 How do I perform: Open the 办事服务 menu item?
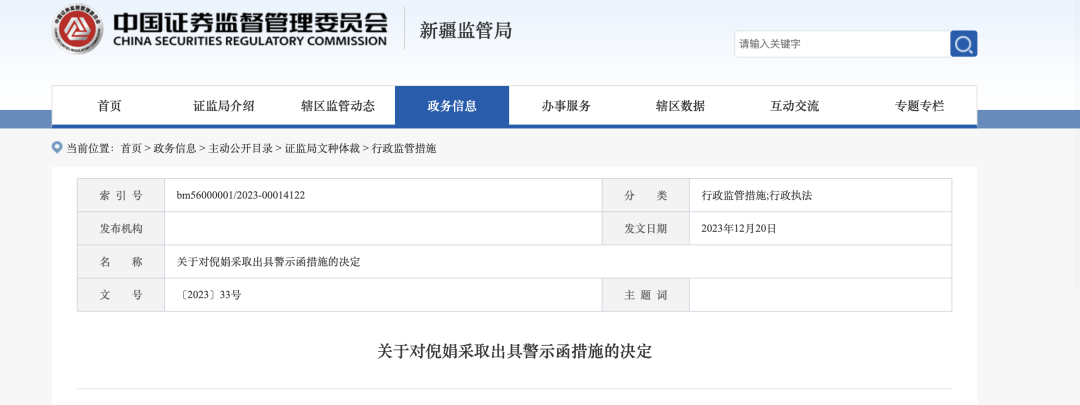(566, 106)
